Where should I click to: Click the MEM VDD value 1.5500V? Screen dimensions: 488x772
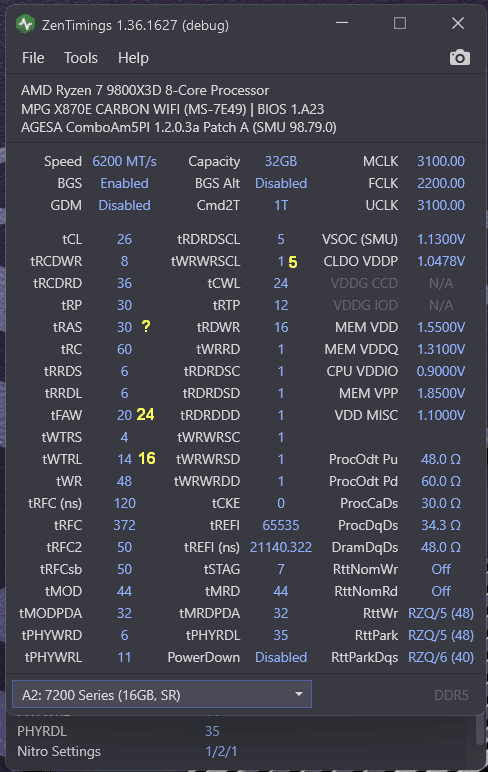pyautogui.click(x=441, y=327)
